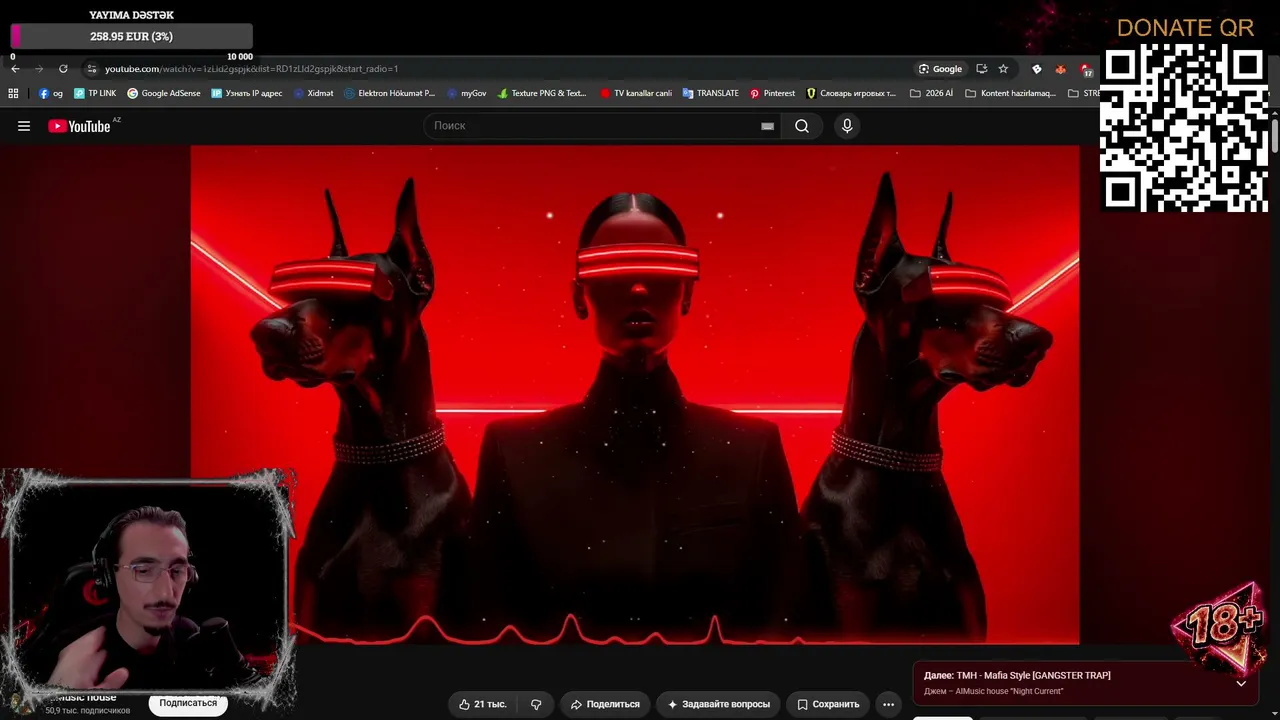Install app icon in address bar
This screenshot has height=720, width=1280.
981,69
